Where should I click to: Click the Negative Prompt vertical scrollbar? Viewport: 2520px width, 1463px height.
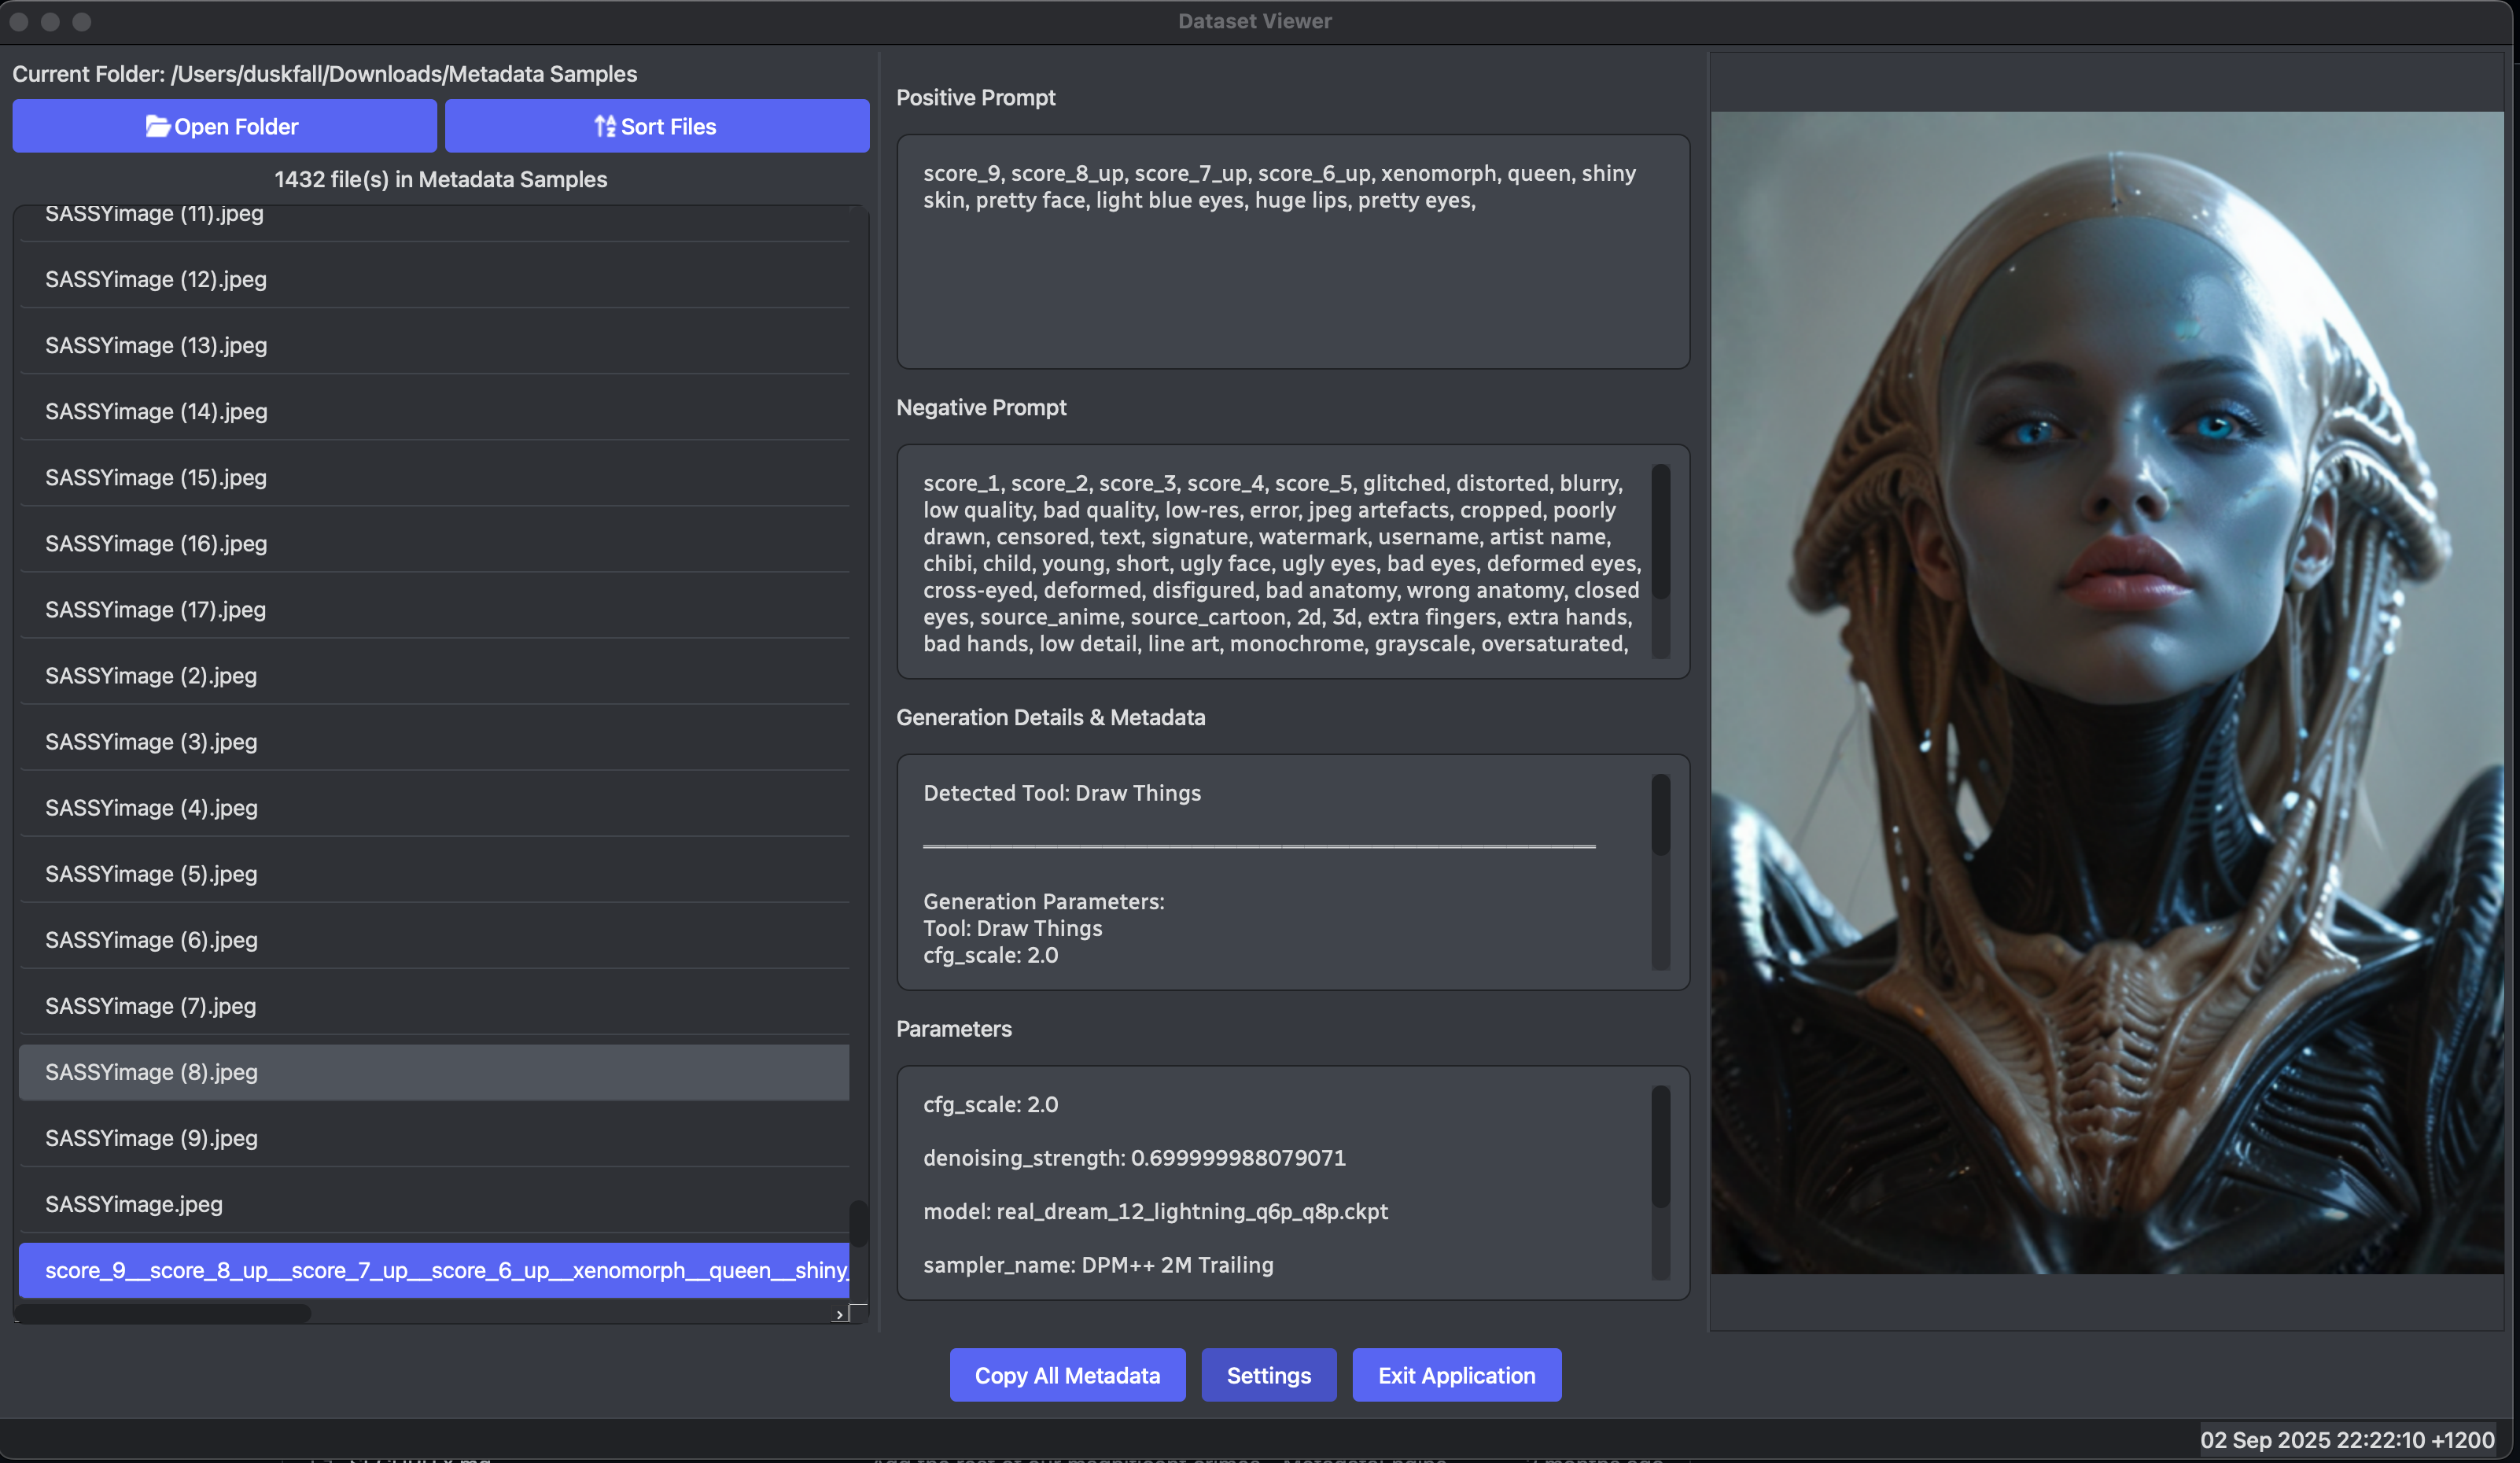tap(1660, 532)
